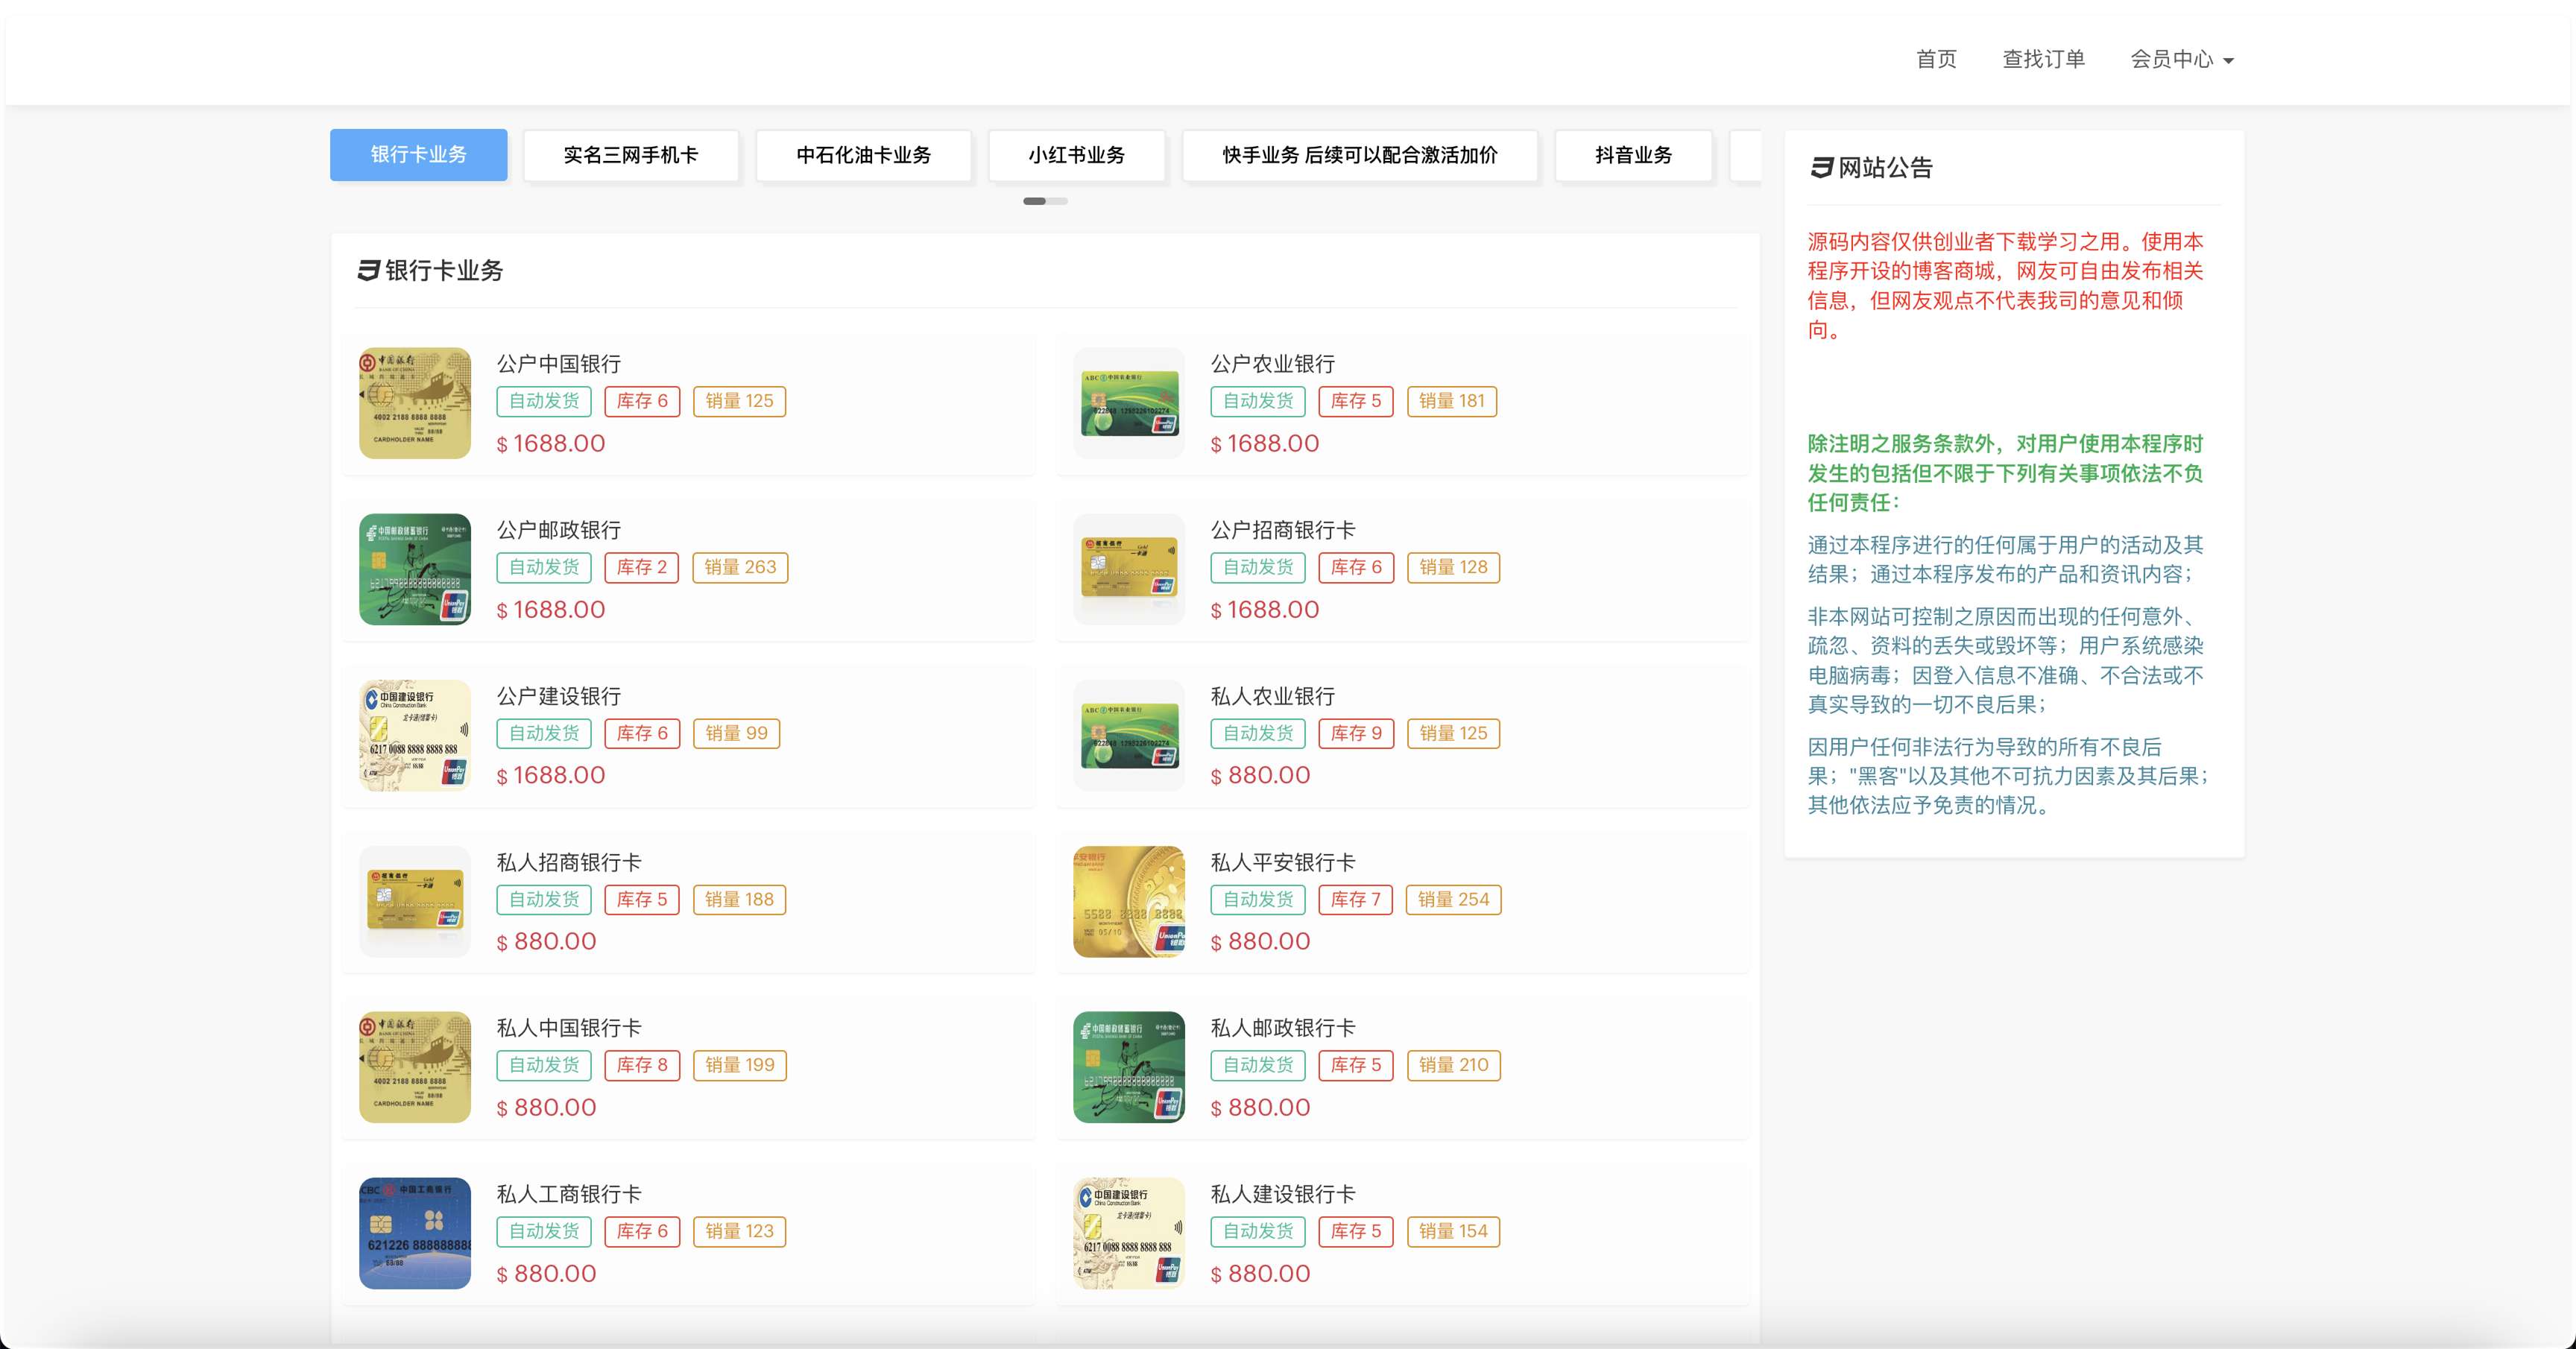2576x1349 pixels.
Task: Switch to 实名三网手机卡 category tab
Action: click(630, 155)
